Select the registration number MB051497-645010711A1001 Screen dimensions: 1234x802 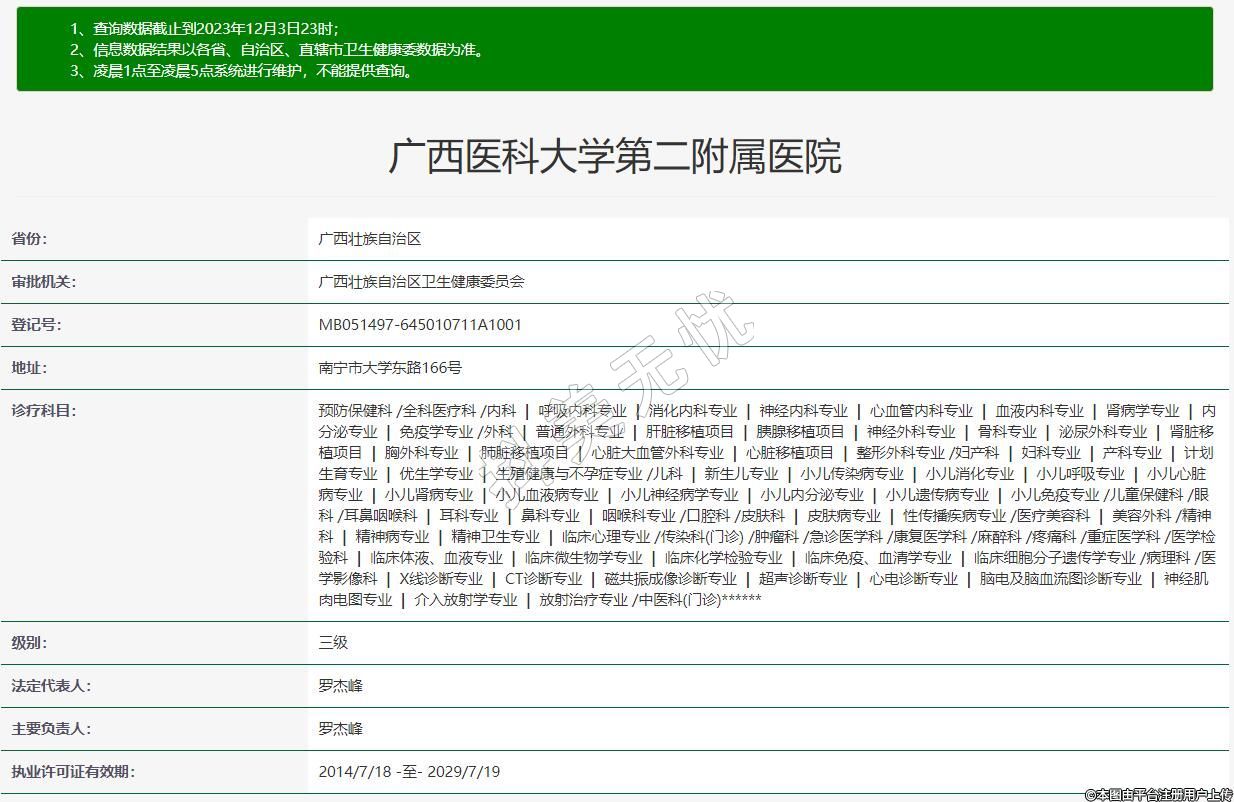420,325
